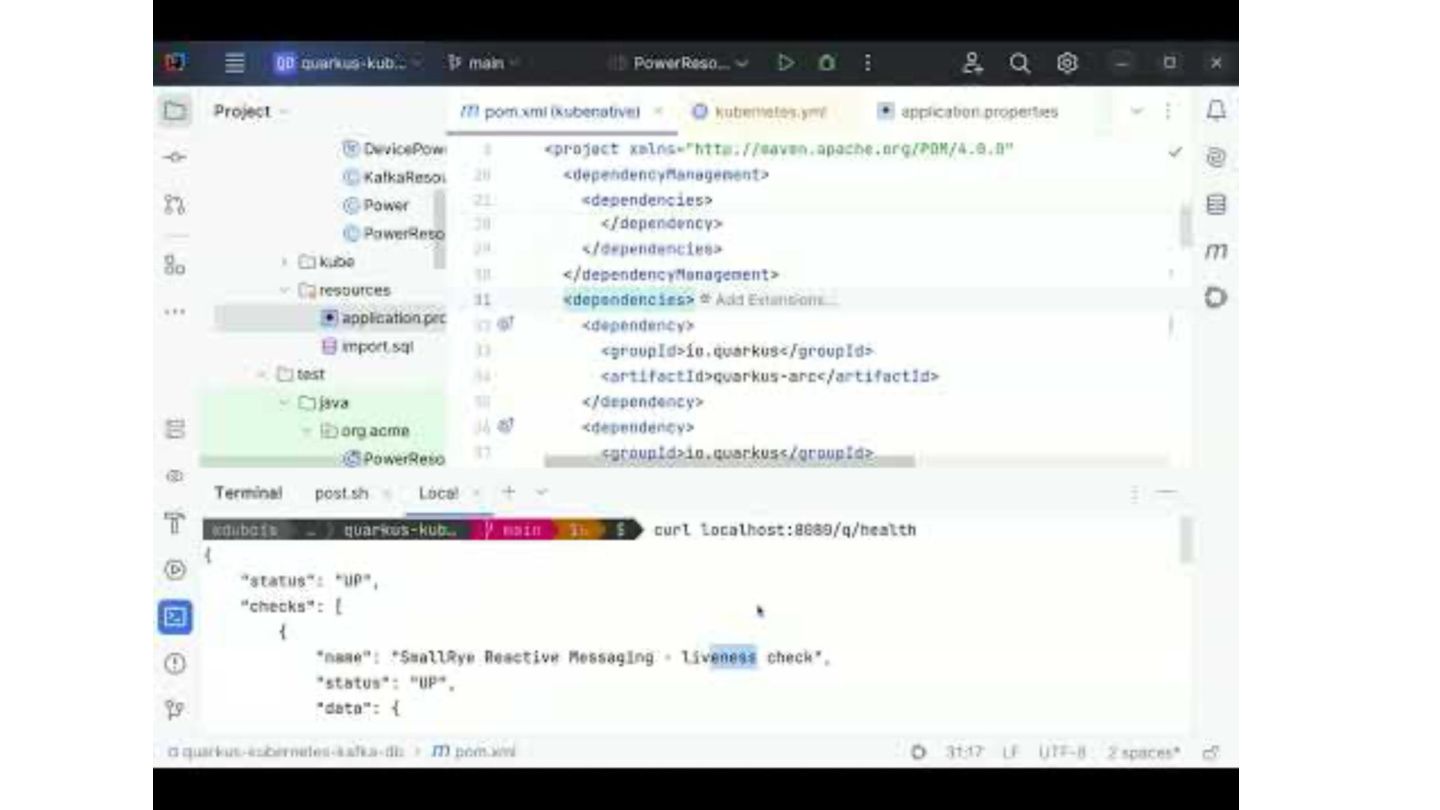Run PowerResource with the green play button
Screen dimensions: 1440x810
point(786,63)
